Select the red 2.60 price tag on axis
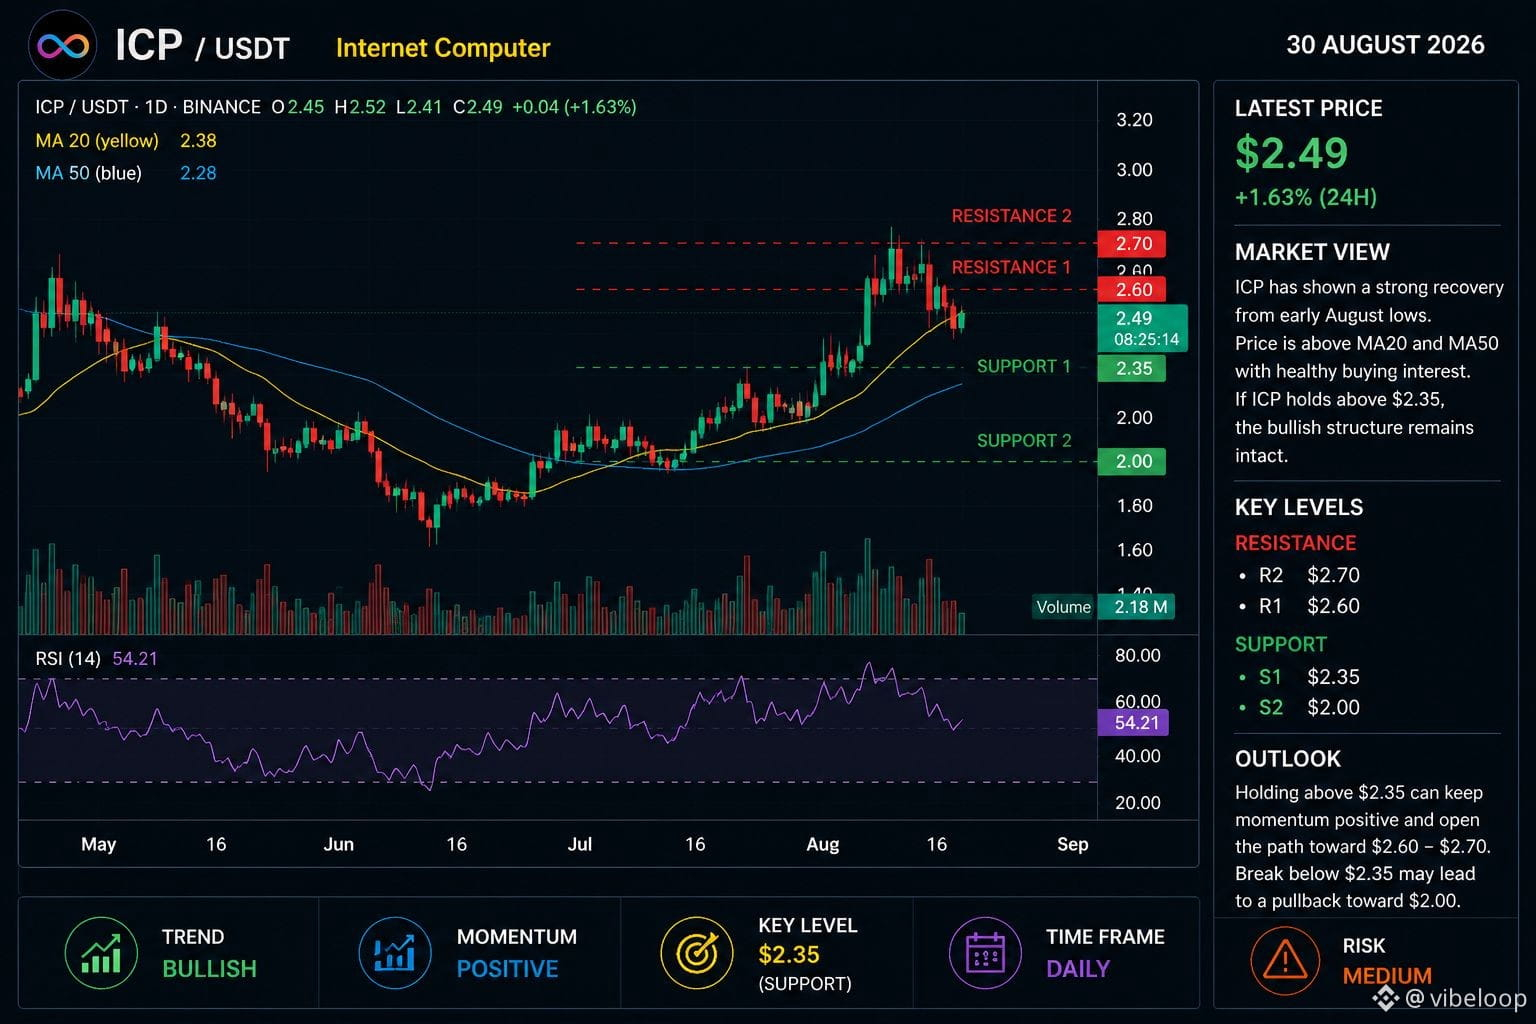The height and width of the screenshot is (1024, 1536). click(x=1131, y=290)
